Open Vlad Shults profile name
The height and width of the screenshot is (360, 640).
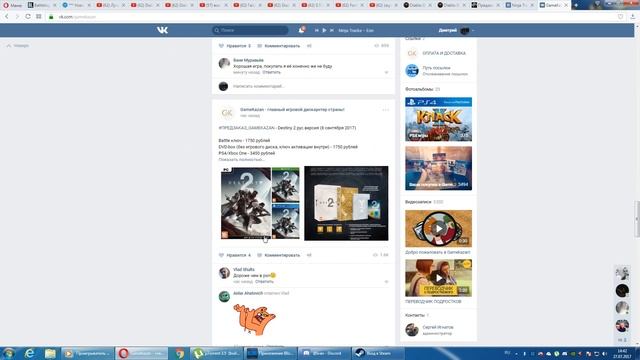pyautogui.click(x=244, y=269)
